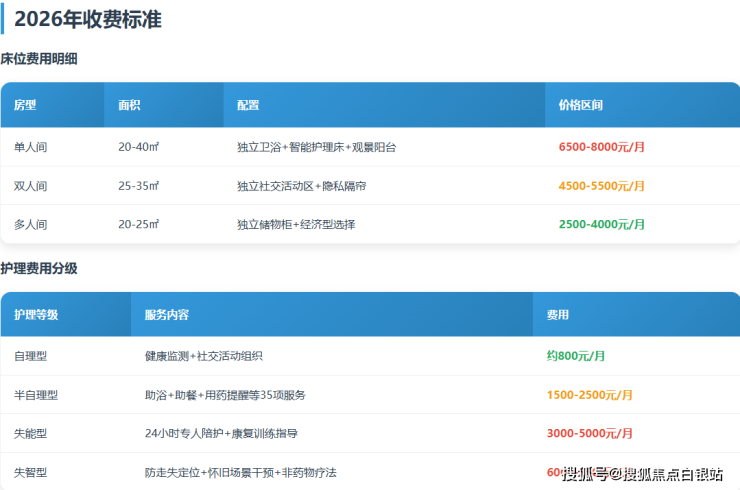Click the 面积 column header
This screenshot has width=740, height=490.
pos(129,105)
